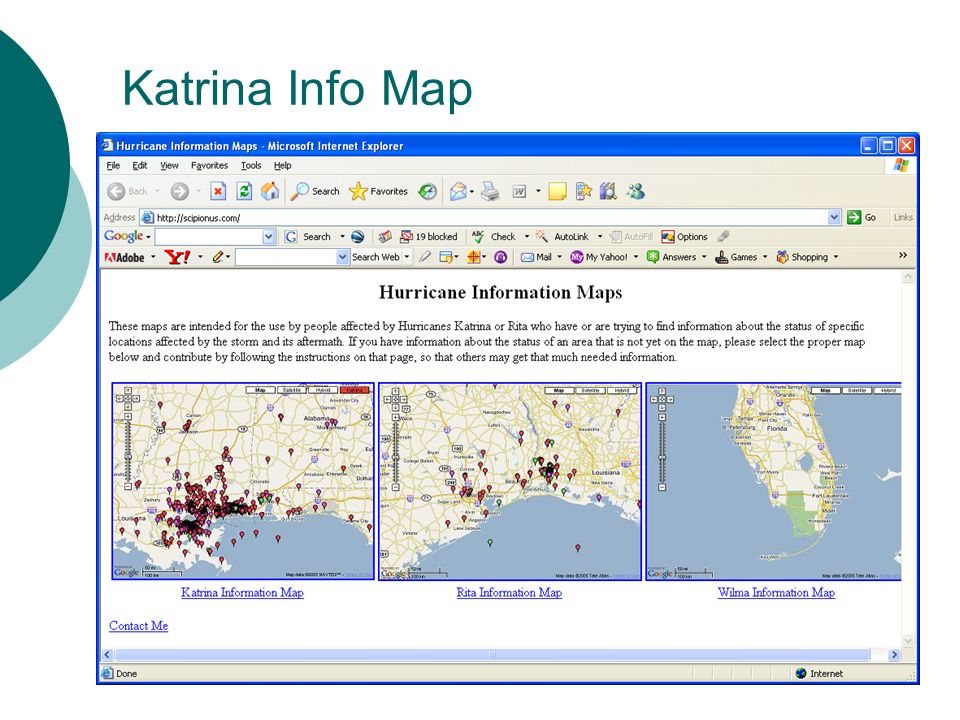Follow the Wilma Information Map link

(x=776, y=593)
